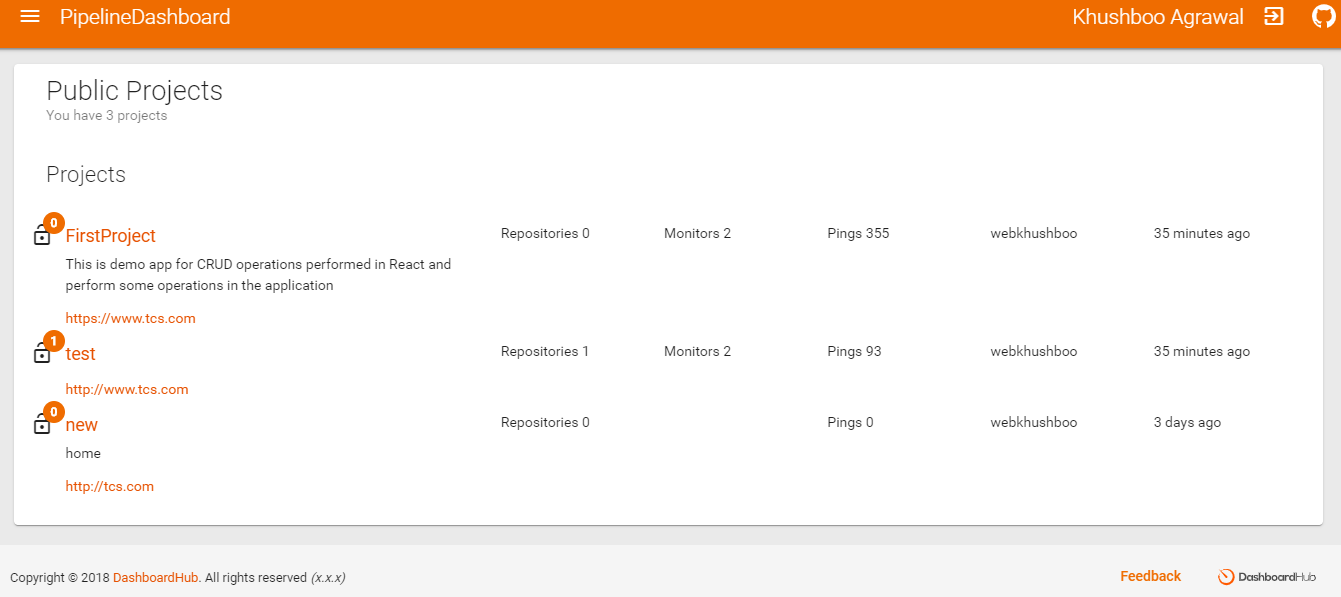Open the Feedback link in the footer
The height and width of the screenshot is (597, 1341).
point(1150,576)
